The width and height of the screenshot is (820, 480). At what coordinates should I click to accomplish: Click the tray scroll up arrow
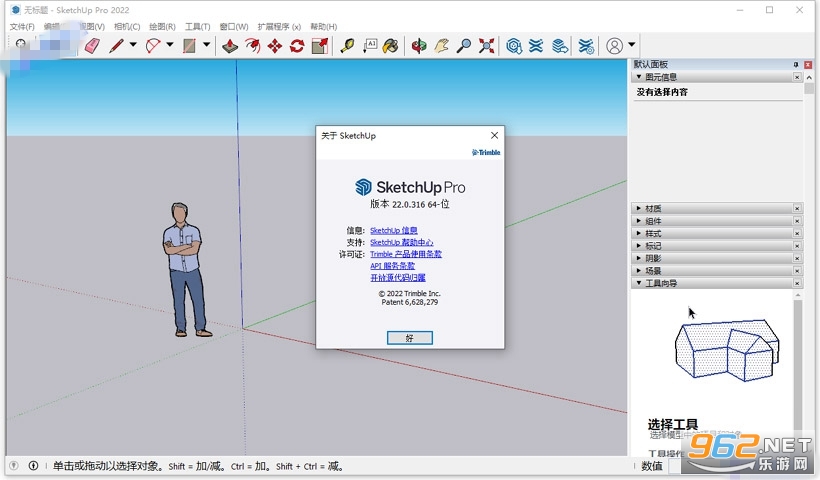[x=809, y=77]
